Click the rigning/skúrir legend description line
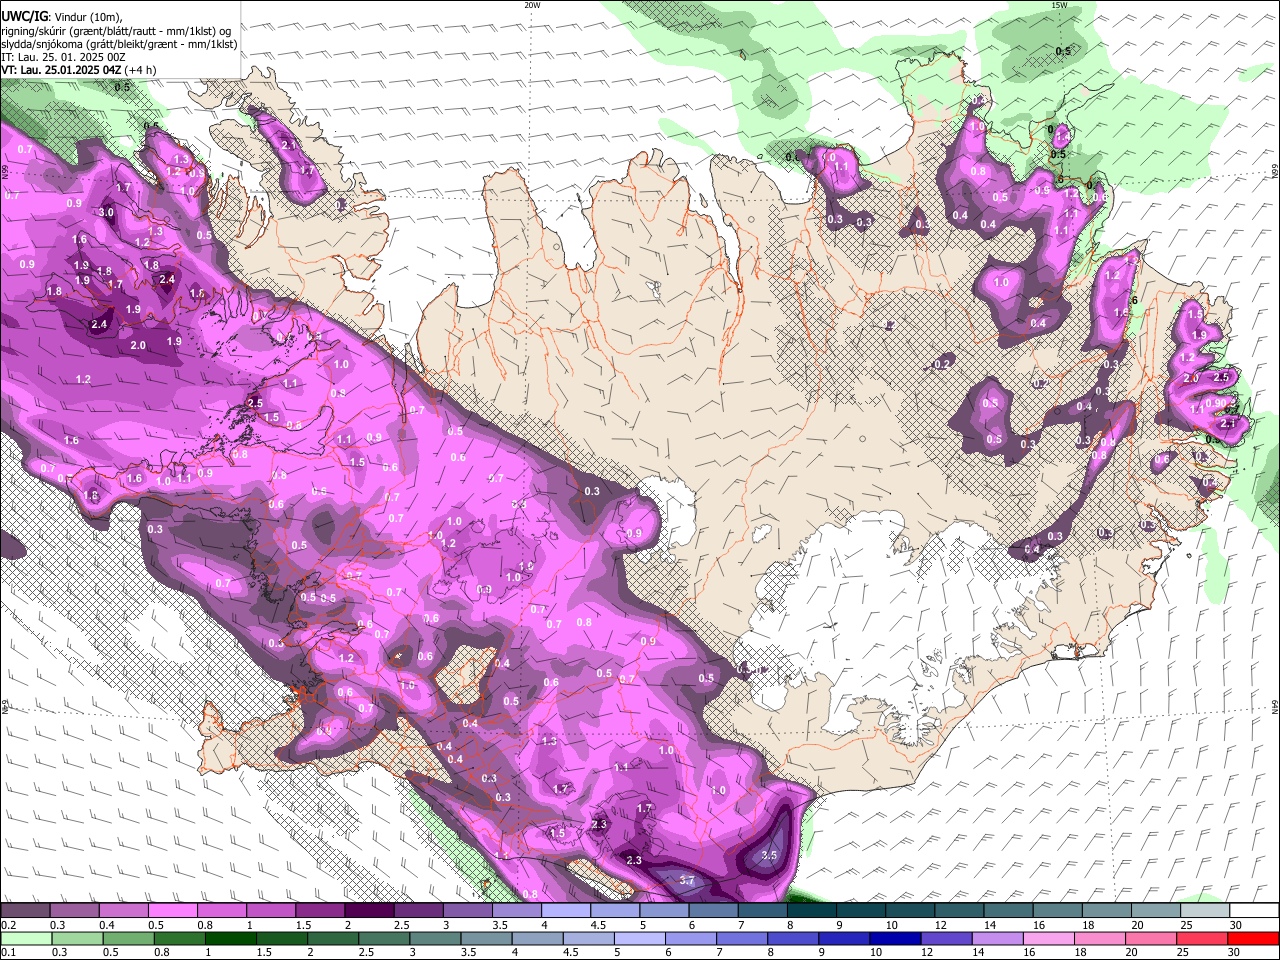This screenshot has height=960, width=1280. pos(117,30)
